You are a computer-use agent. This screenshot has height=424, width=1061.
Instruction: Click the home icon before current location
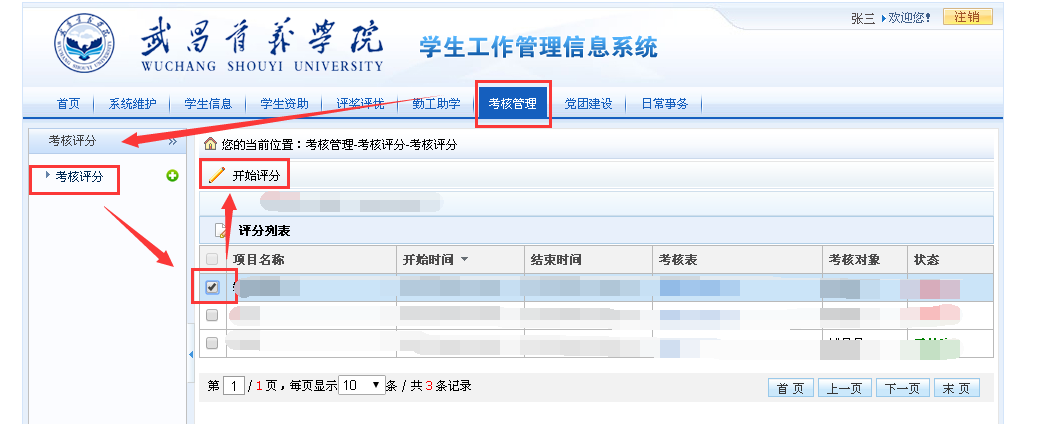click(210, 145)
